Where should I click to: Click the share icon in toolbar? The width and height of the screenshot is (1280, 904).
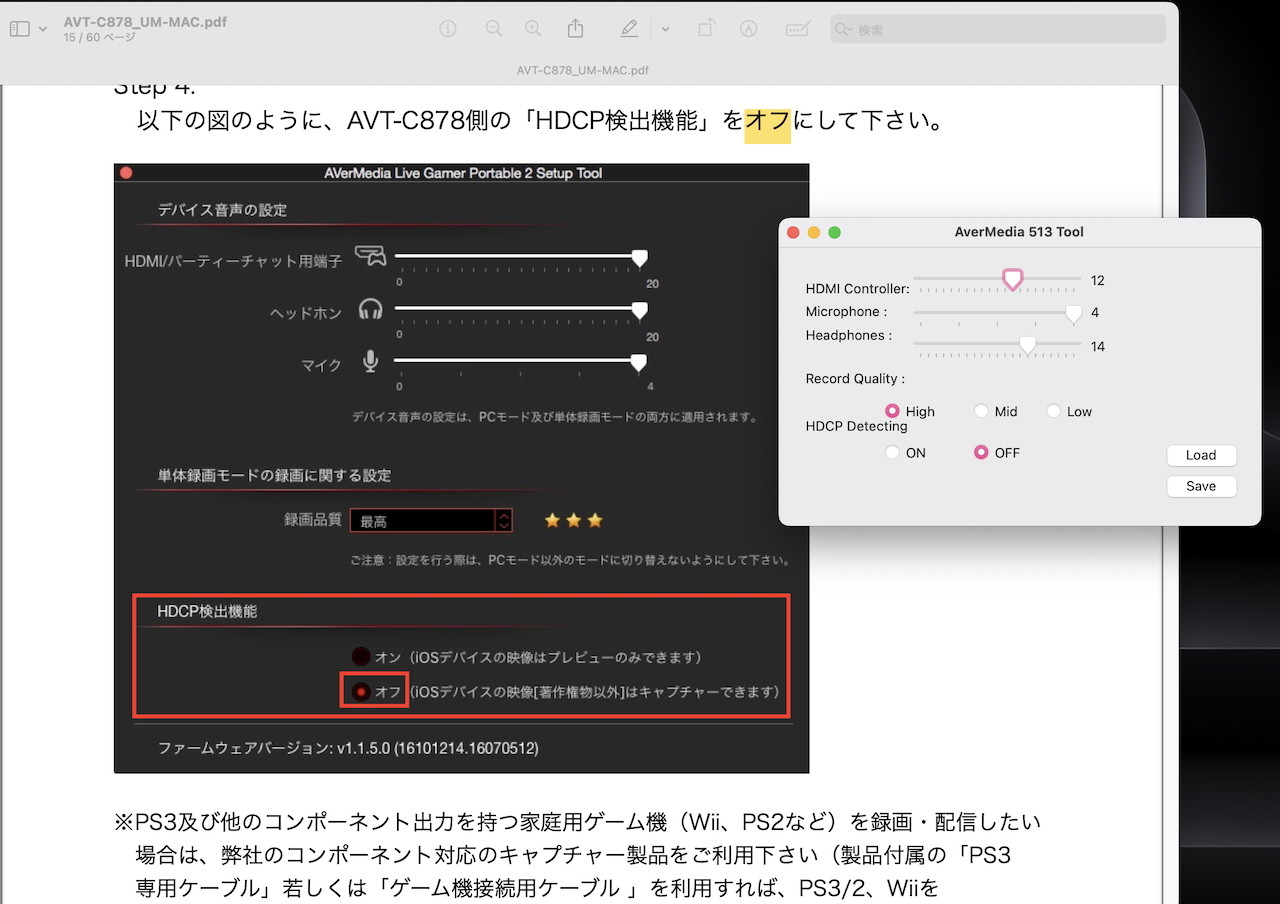coord(576,29)
